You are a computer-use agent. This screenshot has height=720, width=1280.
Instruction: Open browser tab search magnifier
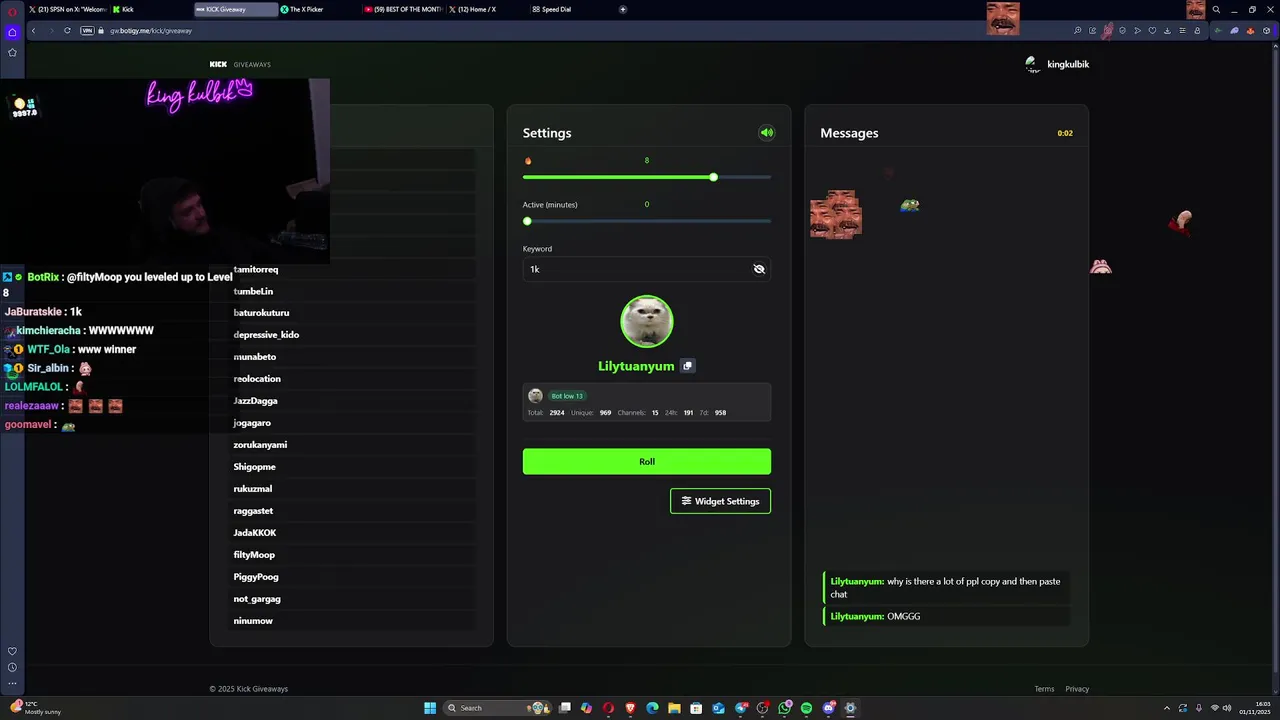(x=1216, y=9)
